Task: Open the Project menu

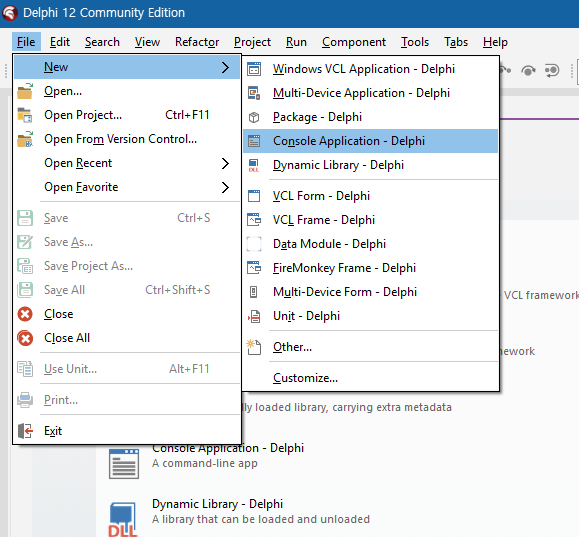Action: [253, 42]
